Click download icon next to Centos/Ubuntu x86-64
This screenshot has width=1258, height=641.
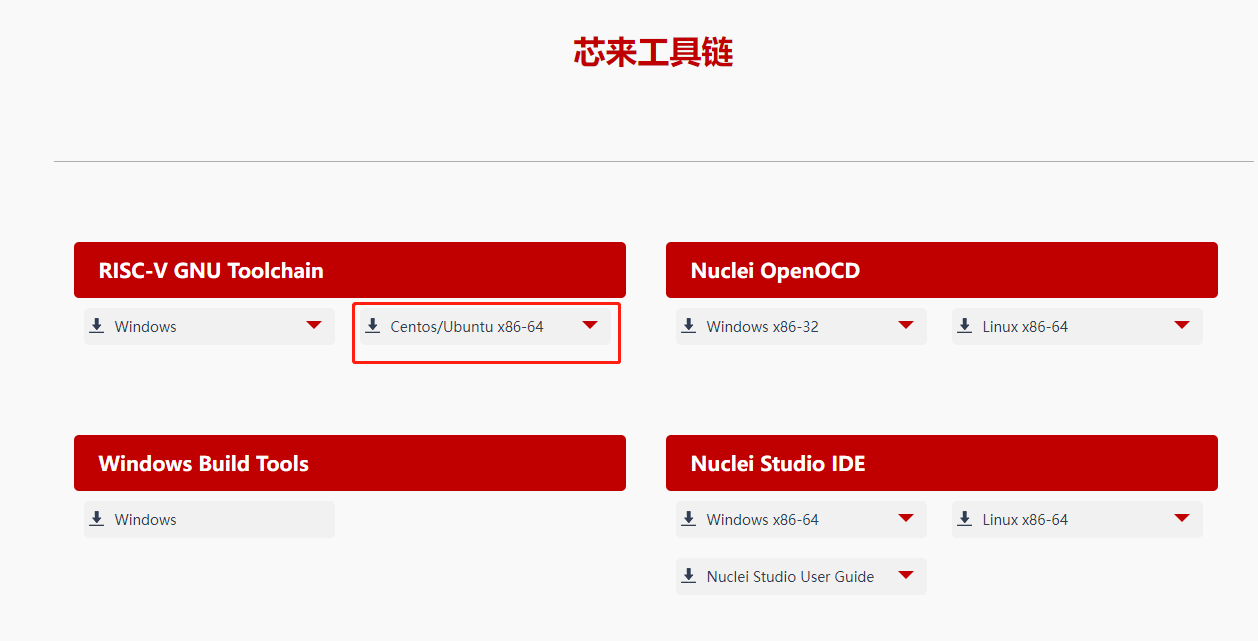coord(373,326)
